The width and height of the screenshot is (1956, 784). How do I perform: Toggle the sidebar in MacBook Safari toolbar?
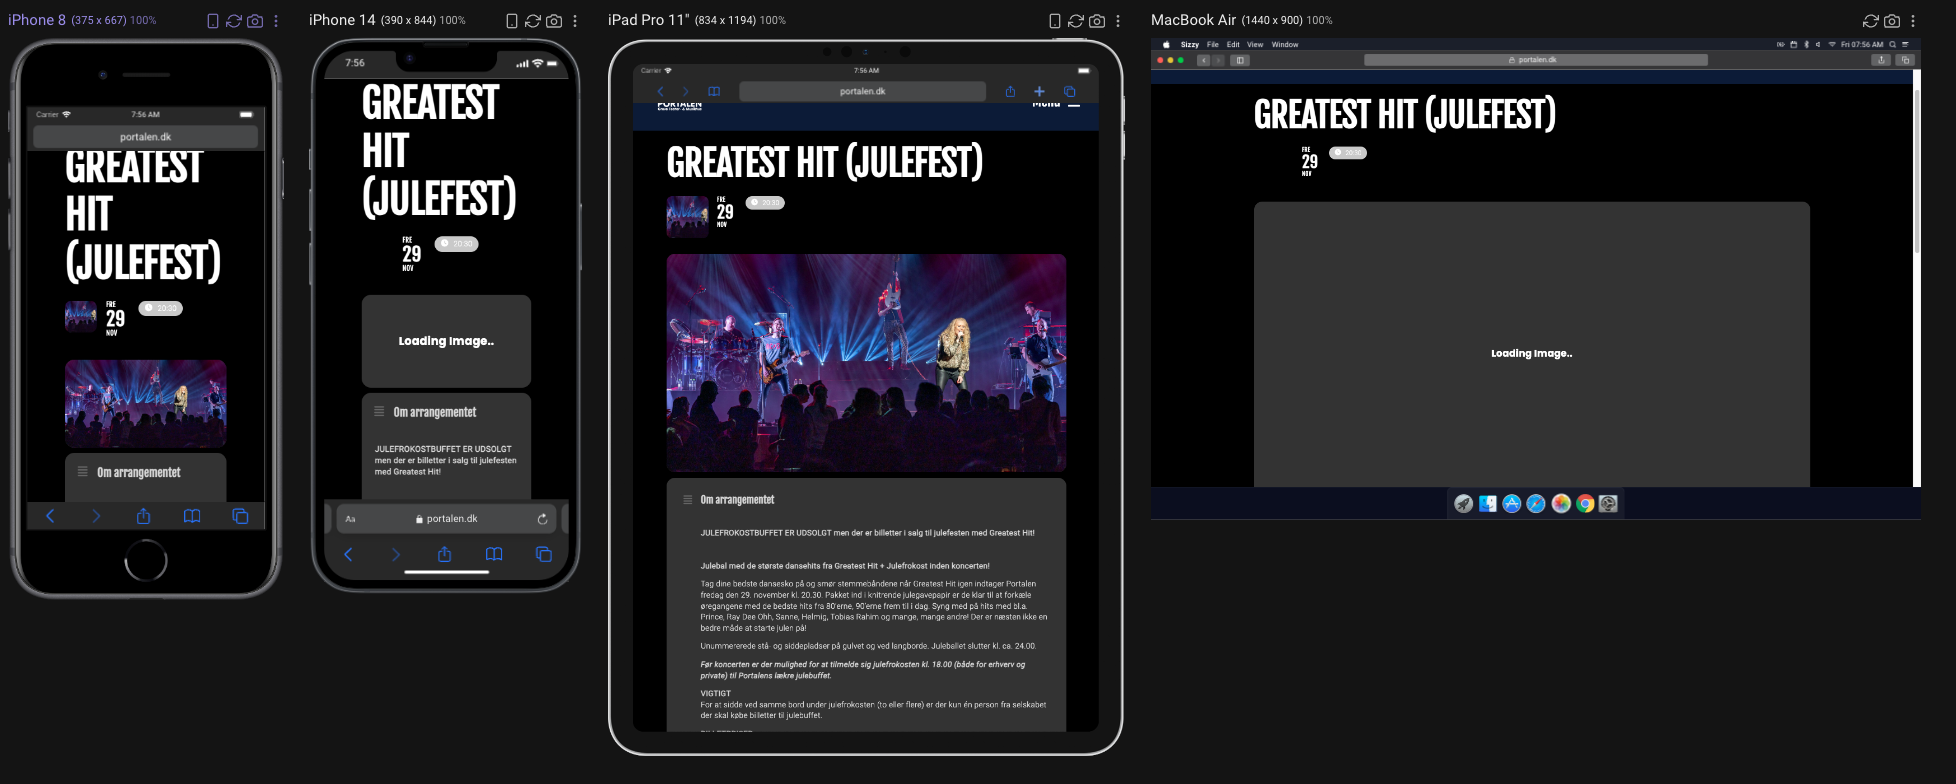pos(1239,60)
